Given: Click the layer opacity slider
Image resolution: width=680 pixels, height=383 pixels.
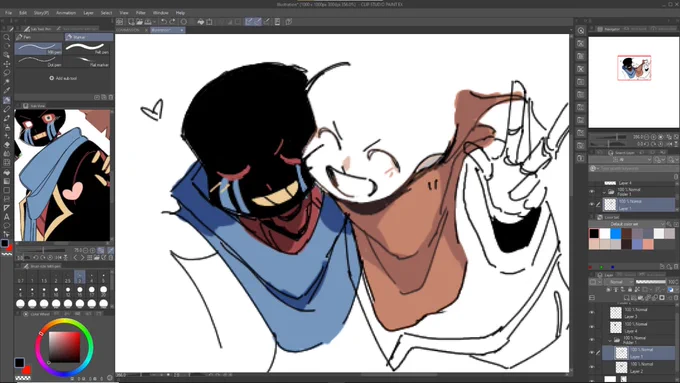Looking at the screenshot, I should tap(651, 282).
